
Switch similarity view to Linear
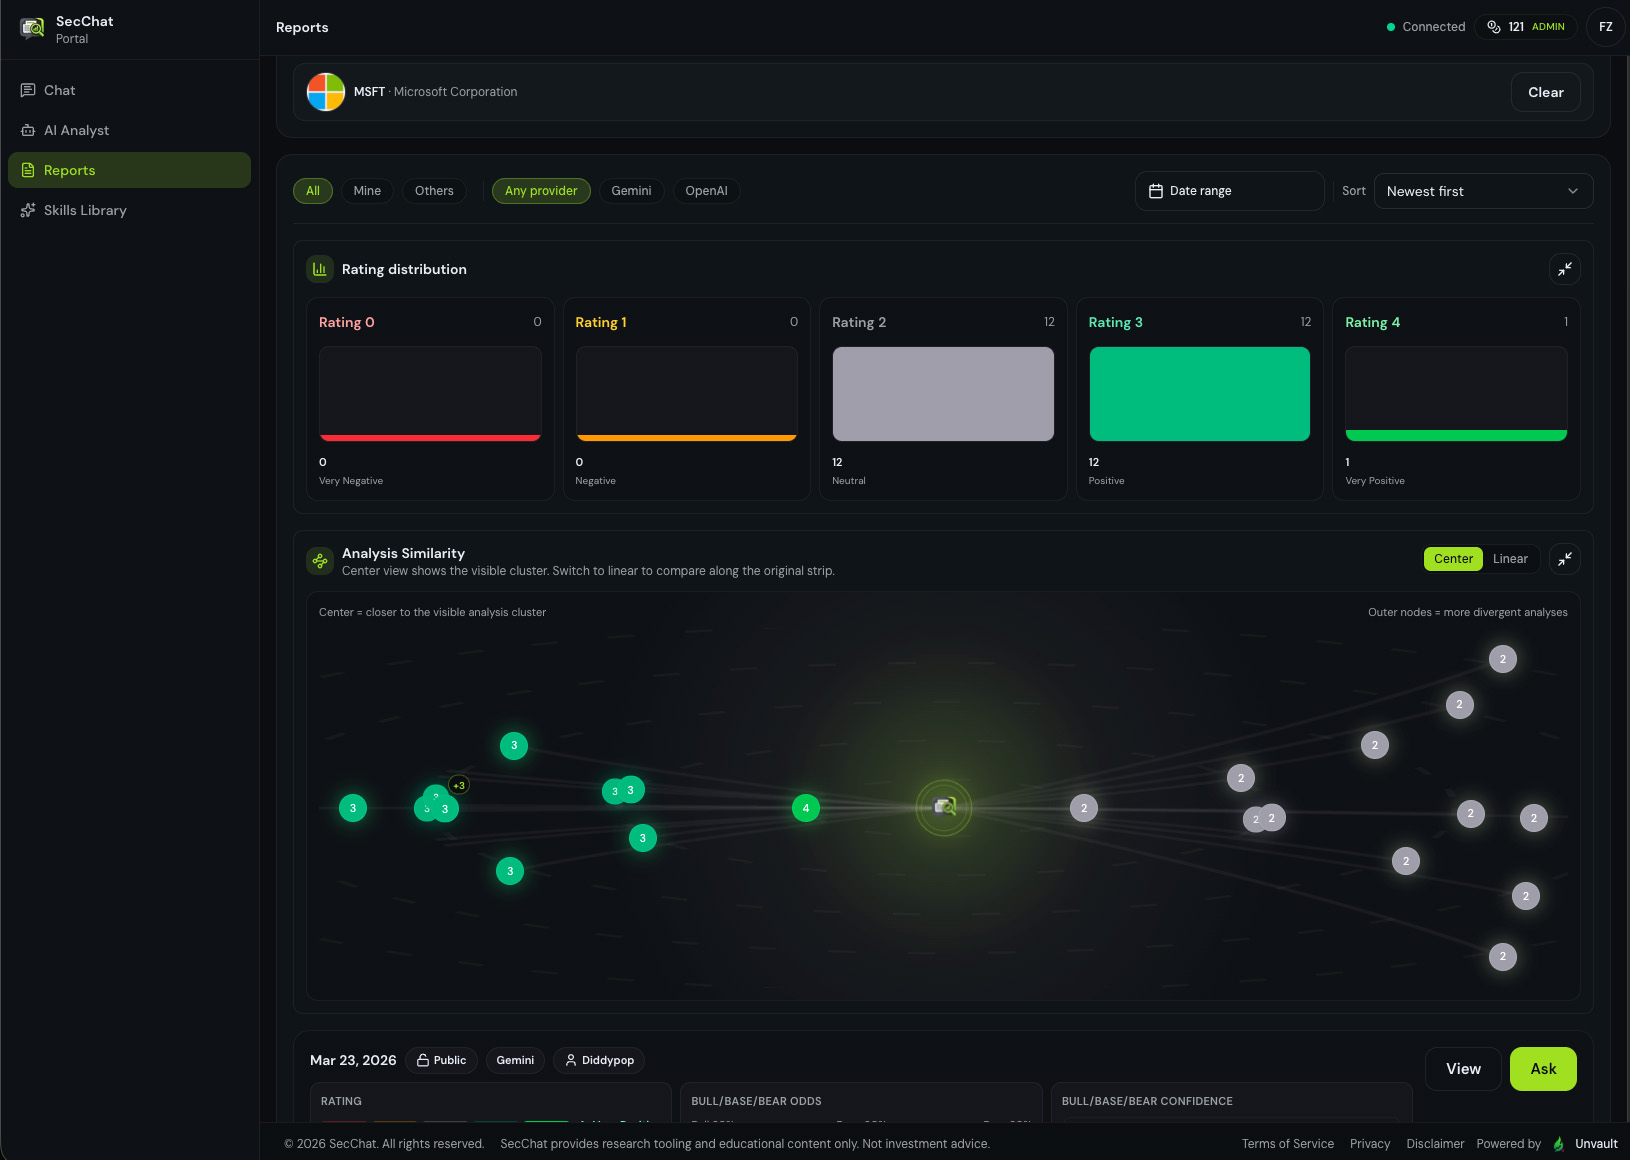1510,558
